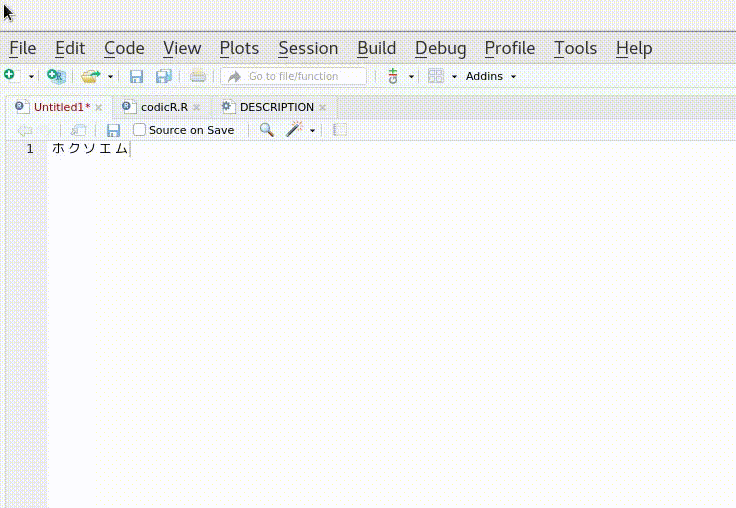Click the Compile Report notebook icon

(339, 130)
